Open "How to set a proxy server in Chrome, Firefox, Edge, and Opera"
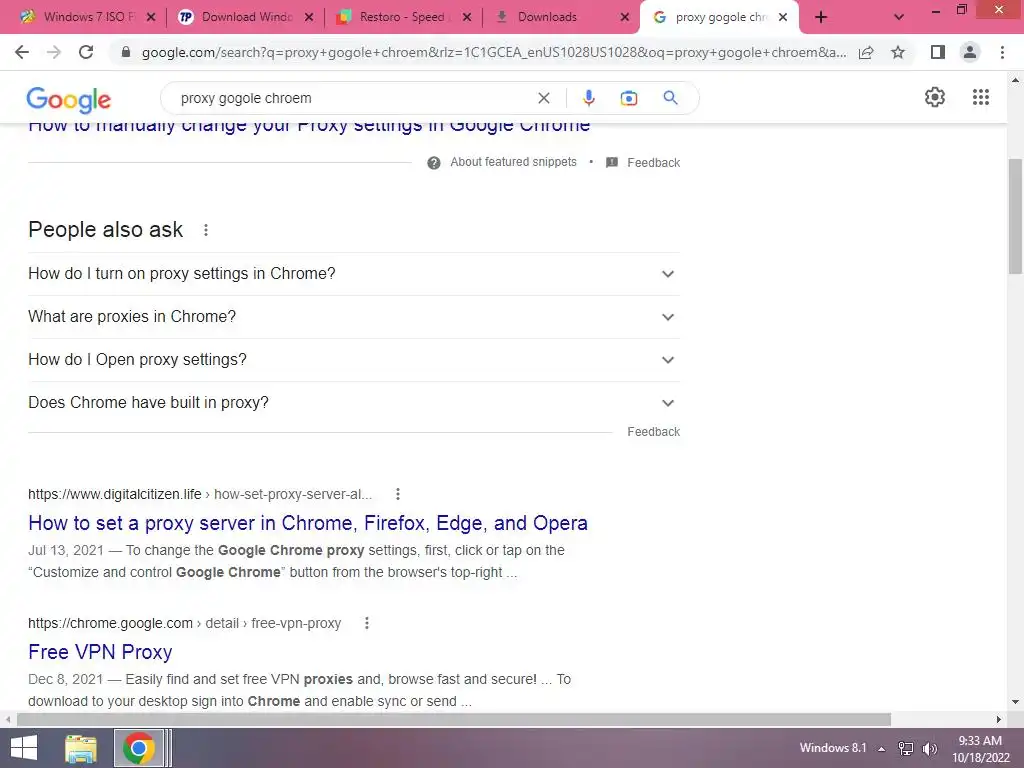The image size is (1024, 768). (308, 523)
